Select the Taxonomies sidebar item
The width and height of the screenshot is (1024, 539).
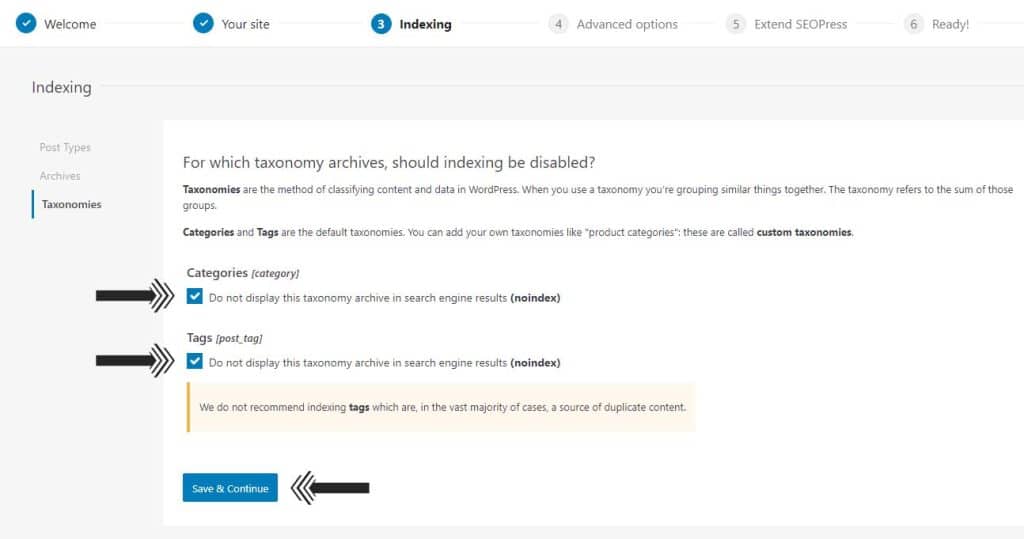point(71,204)
